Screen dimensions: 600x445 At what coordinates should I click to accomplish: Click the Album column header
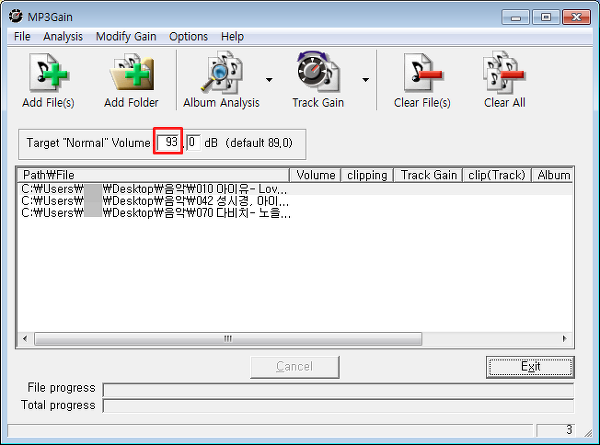click(553, 175)
